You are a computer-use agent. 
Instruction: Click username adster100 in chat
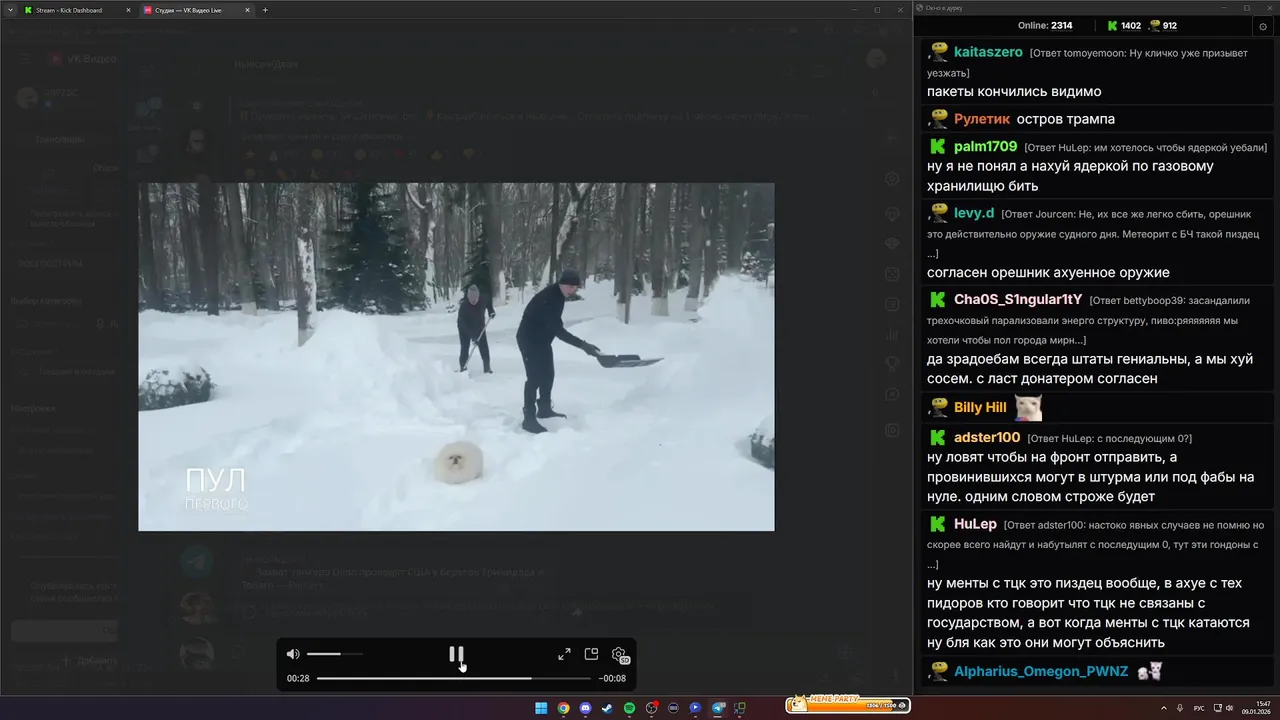[987, 437]
